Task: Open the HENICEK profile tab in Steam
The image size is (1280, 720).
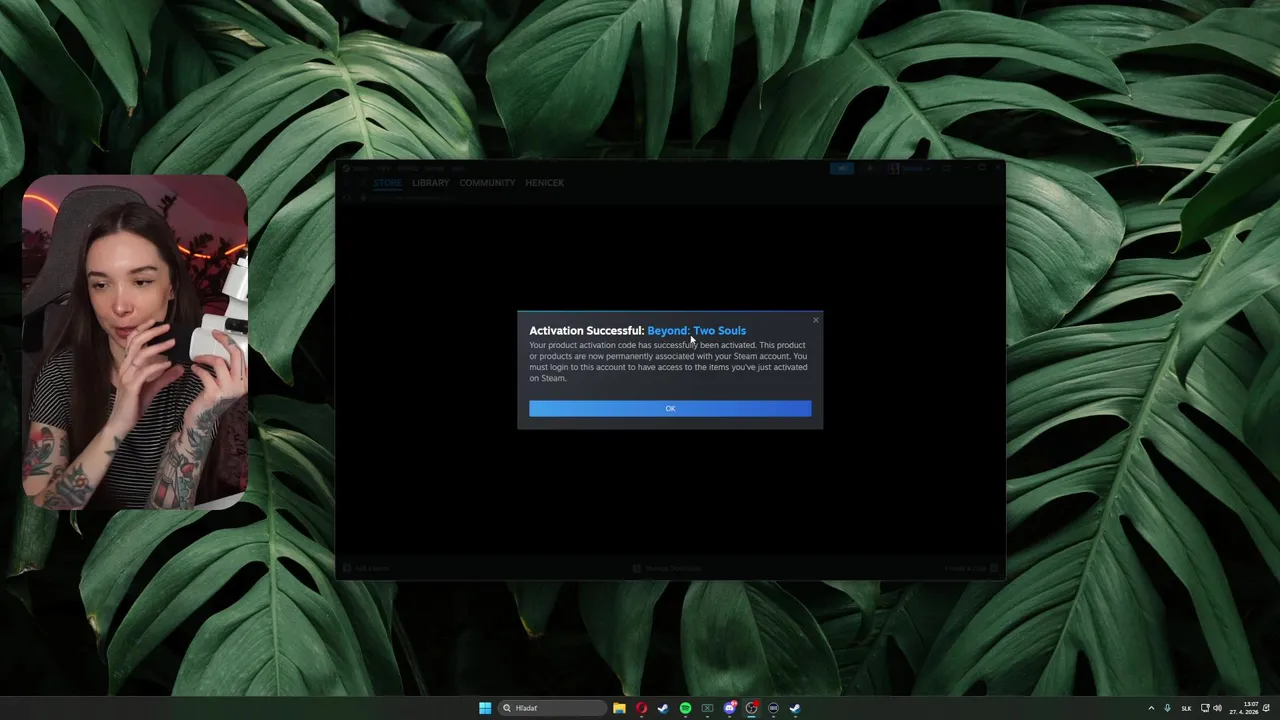Action: [x=545, y=183]
